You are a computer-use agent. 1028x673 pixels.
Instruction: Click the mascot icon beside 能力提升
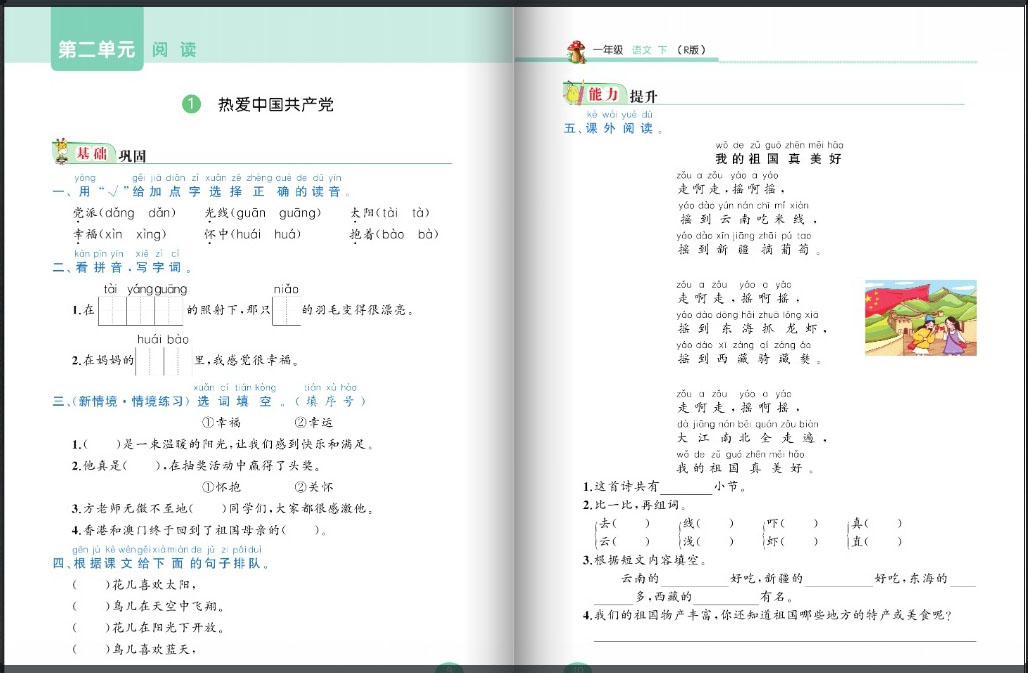(573, 92)
